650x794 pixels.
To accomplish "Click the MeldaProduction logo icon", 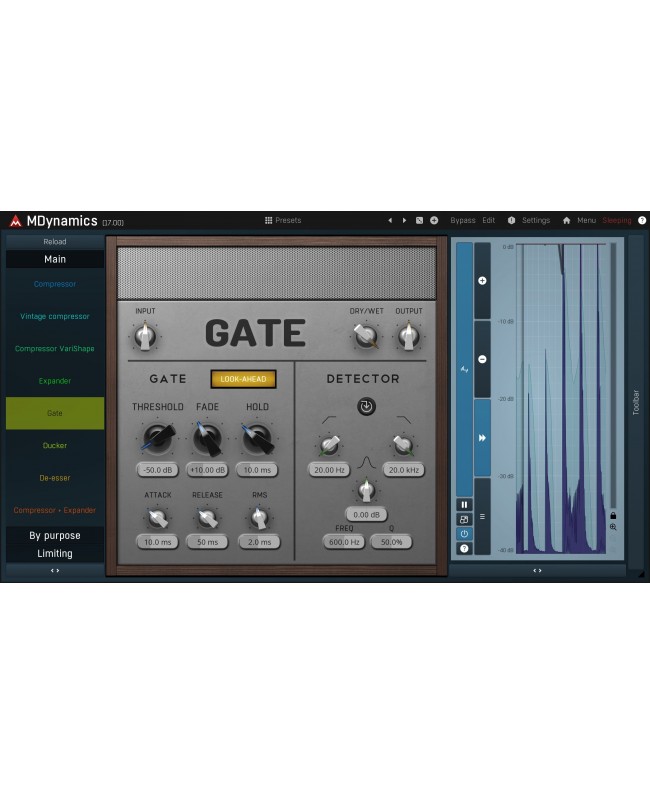I will tap(15, 221).
